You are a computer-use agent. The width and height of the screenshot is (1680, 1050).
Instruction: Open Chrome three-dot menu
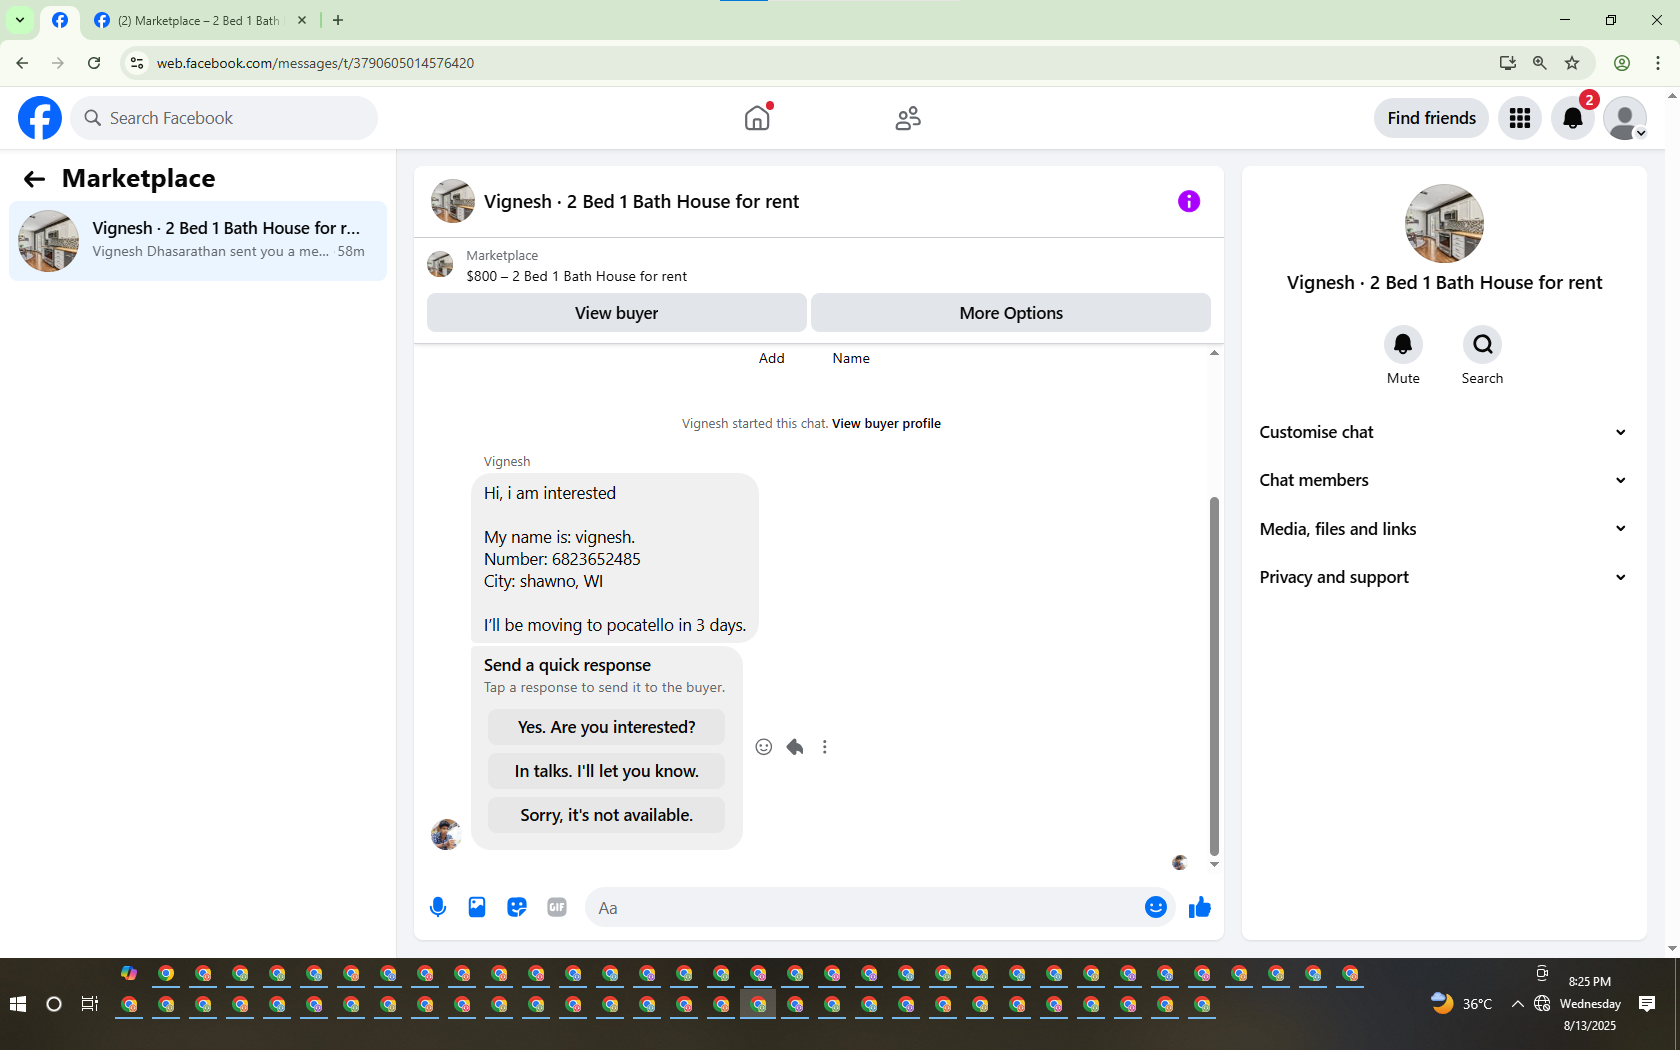tap(1658, 63)
